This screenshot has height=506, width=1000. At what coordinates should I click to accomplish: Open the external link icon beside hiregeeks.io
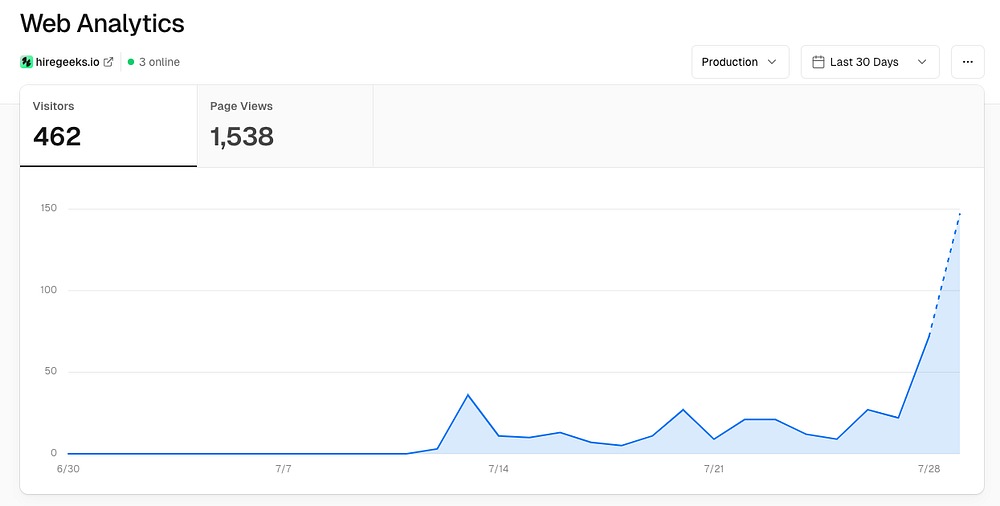click(x=108, y=62)
